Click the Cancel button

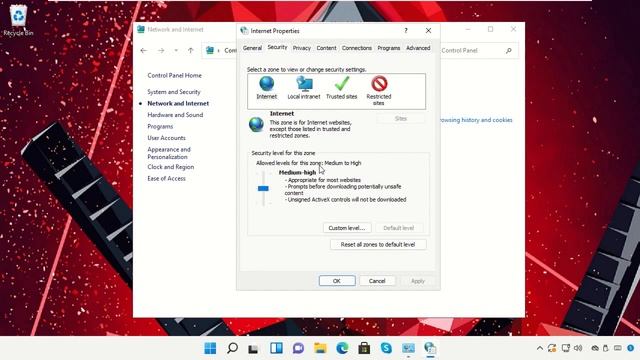click(x=377, y=281)
